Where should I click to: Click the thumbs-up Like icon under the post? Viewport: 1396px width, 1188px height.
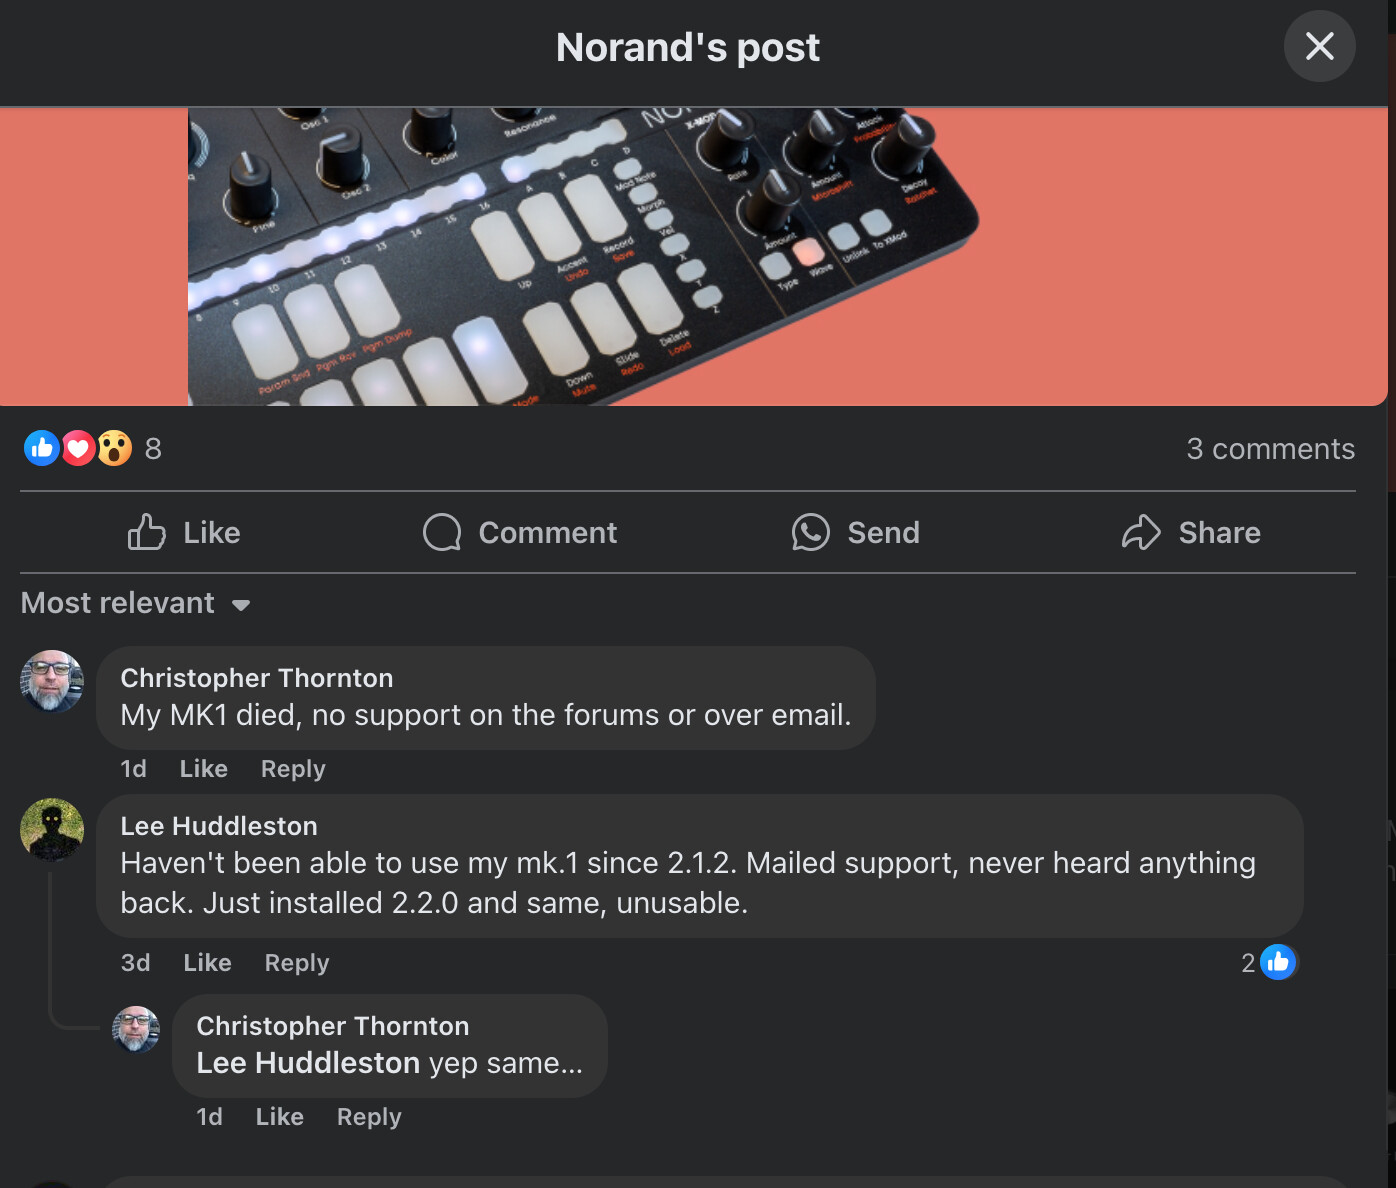click(146, 532)
